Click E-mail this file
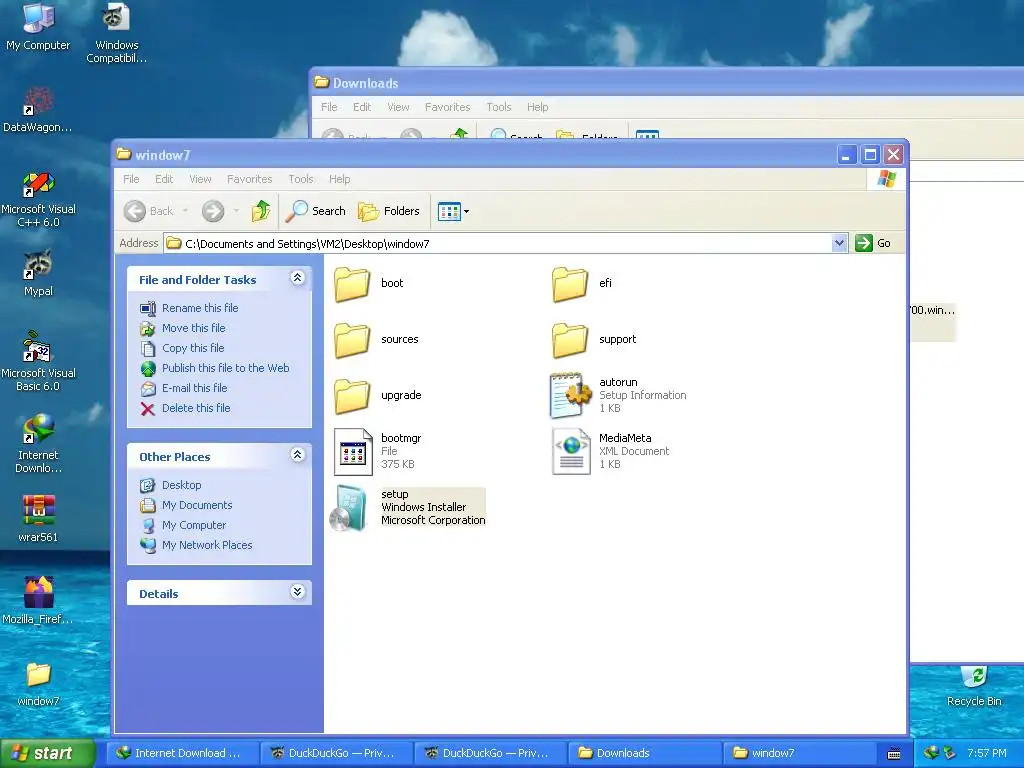1024x768 pixels. [x=195, y=388]
